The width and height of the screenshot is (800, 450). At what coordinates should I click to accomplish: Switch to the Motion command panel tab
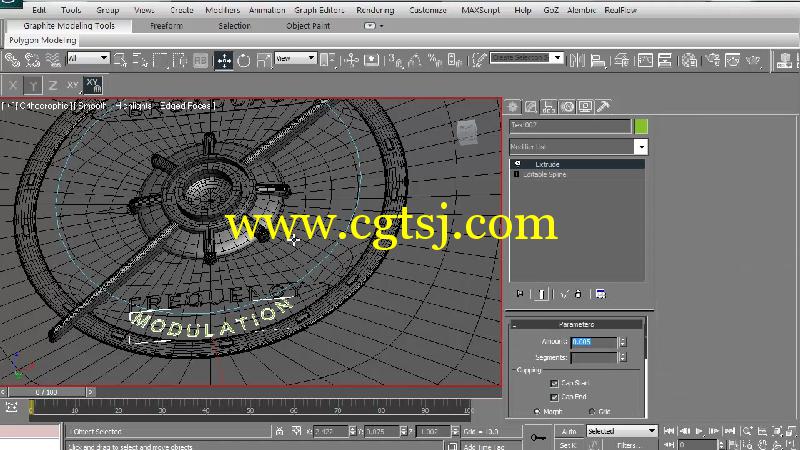(567, 107)
